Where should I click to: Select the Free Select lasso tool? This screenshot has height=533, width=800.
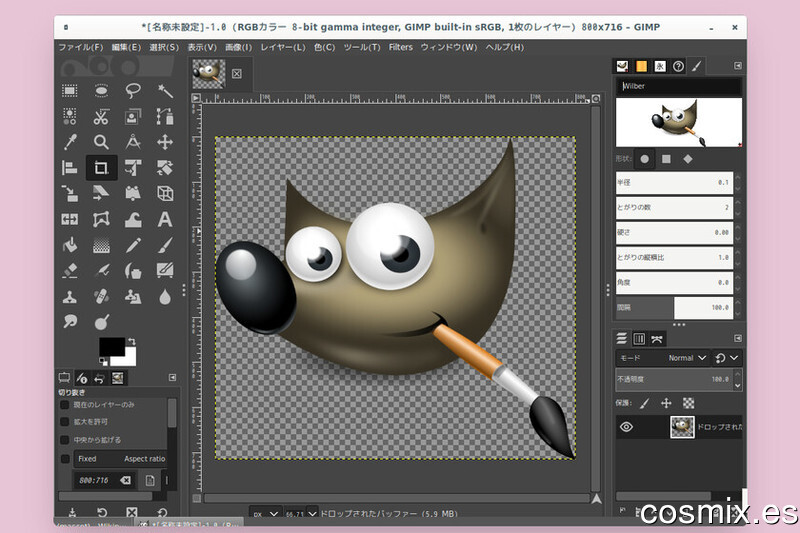[x=133, y=91]
